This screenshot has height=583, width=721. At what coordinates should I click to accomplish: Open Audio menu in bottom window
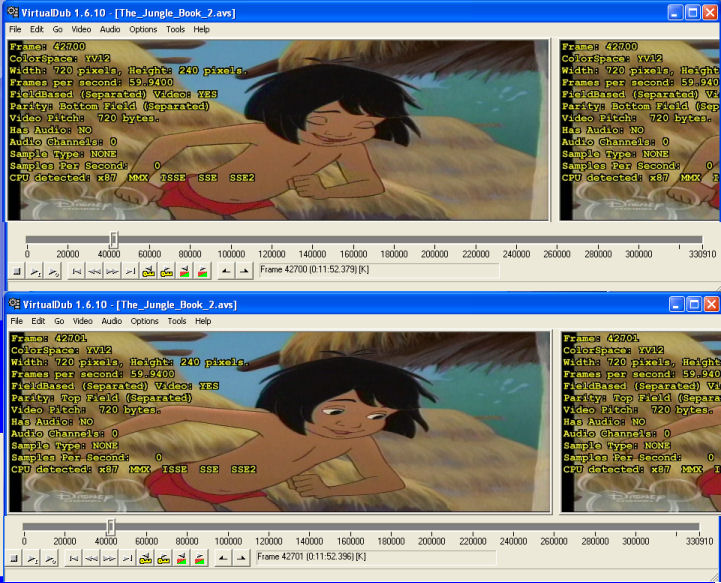[x=111, y=321]
